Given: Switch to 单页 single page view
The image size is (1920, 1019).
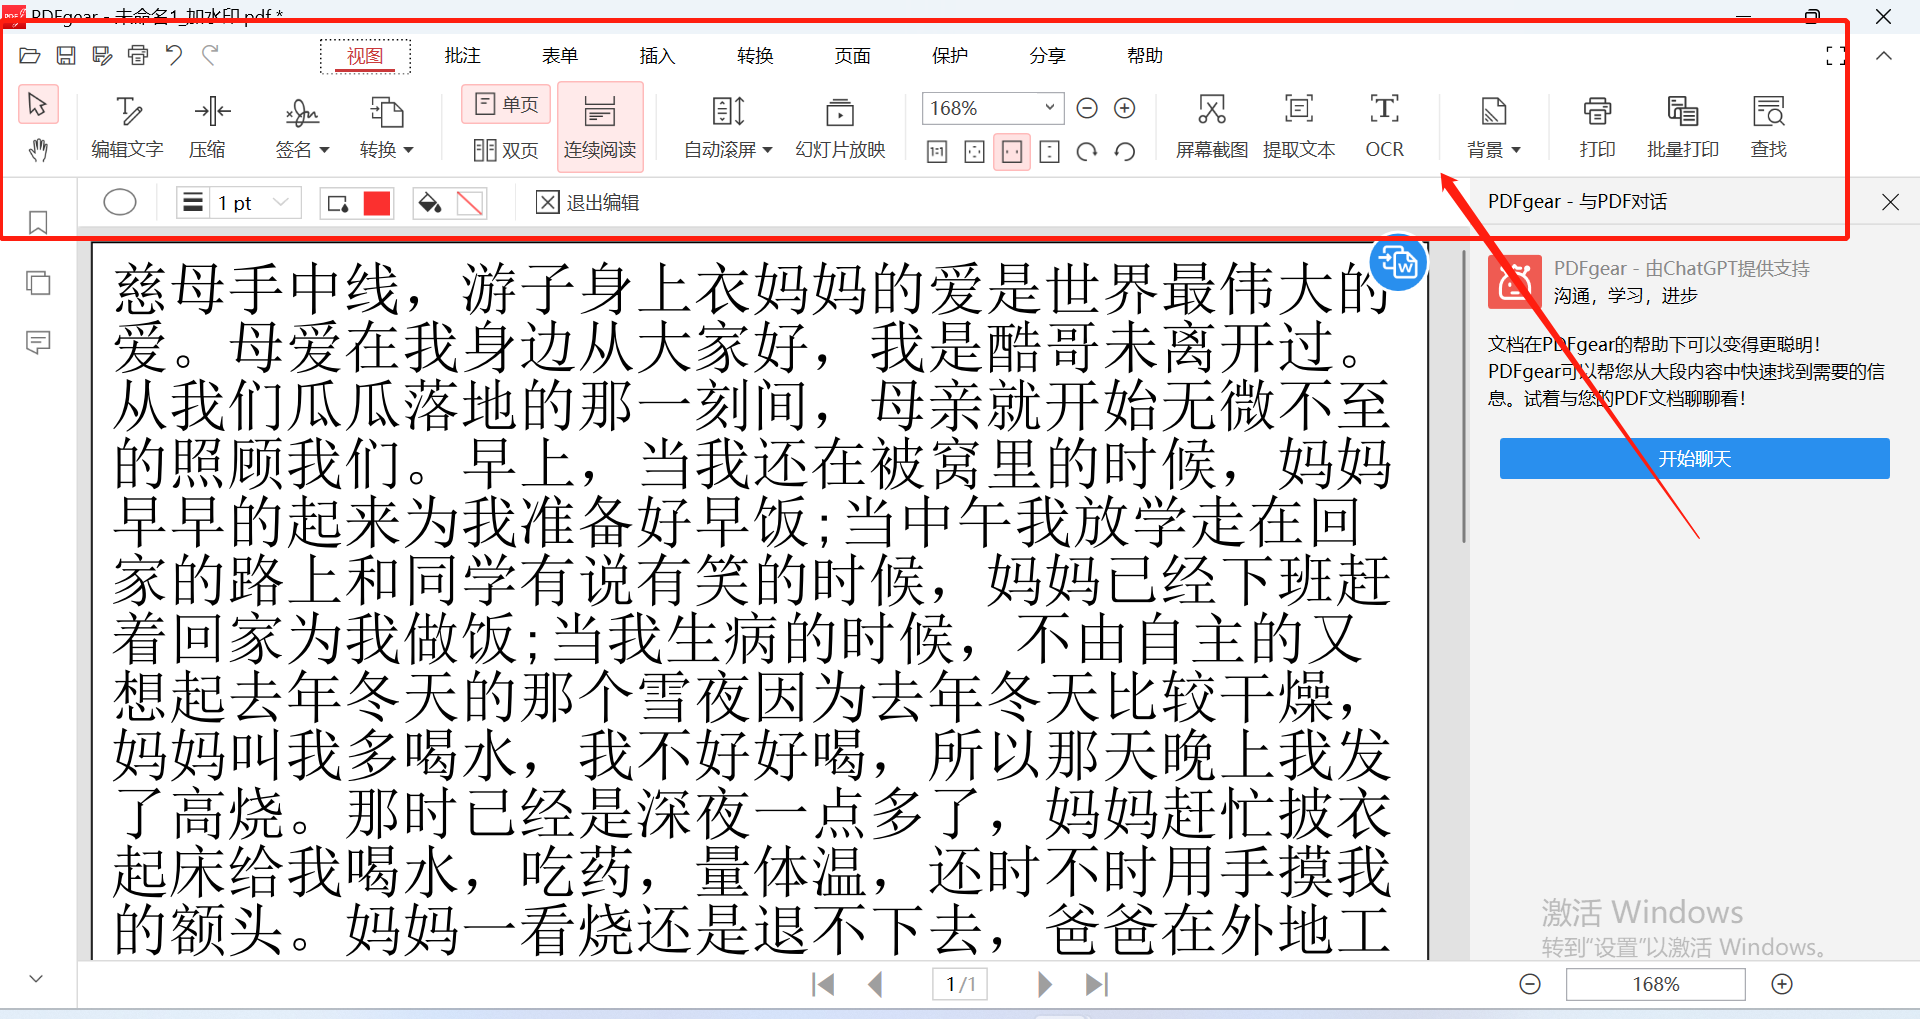Looking at the screenshot, I should point(506,104).
